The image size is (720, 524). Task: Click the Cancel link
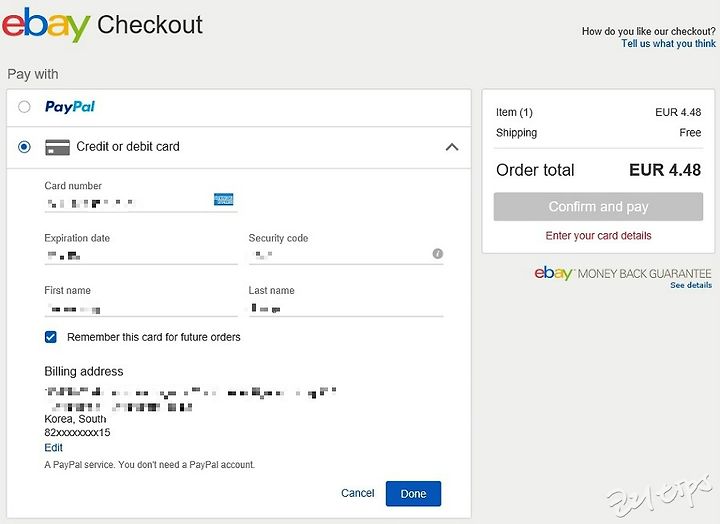click(x=358, y=493)
